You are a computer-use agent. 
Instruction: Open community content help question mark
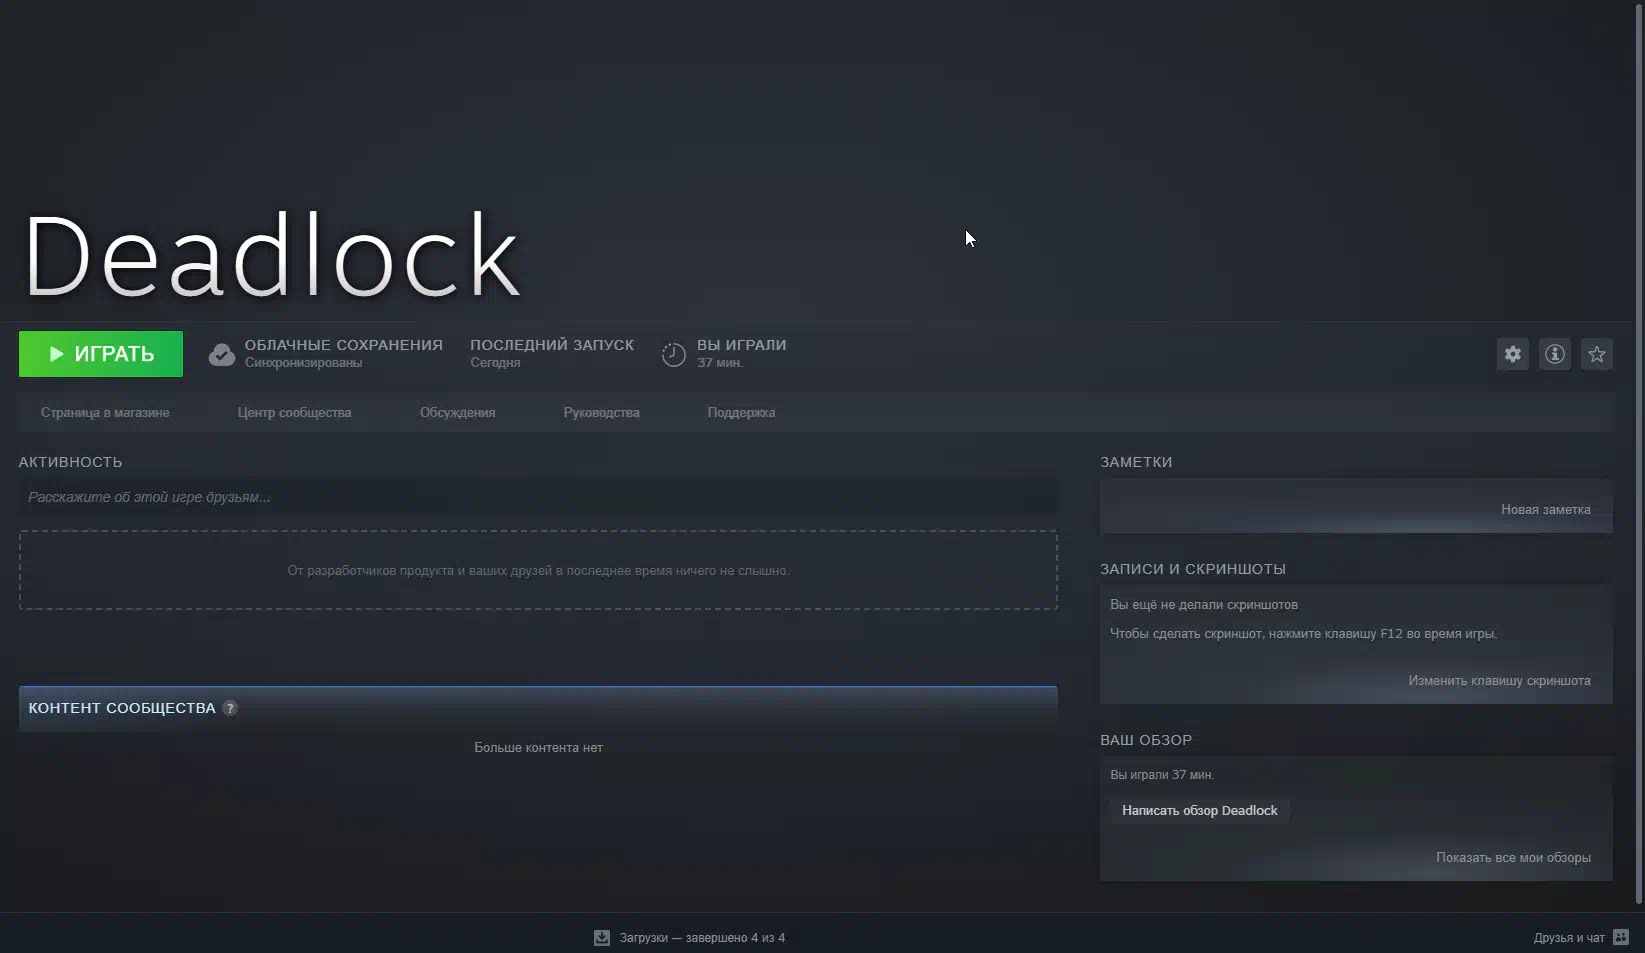[230, 708]
